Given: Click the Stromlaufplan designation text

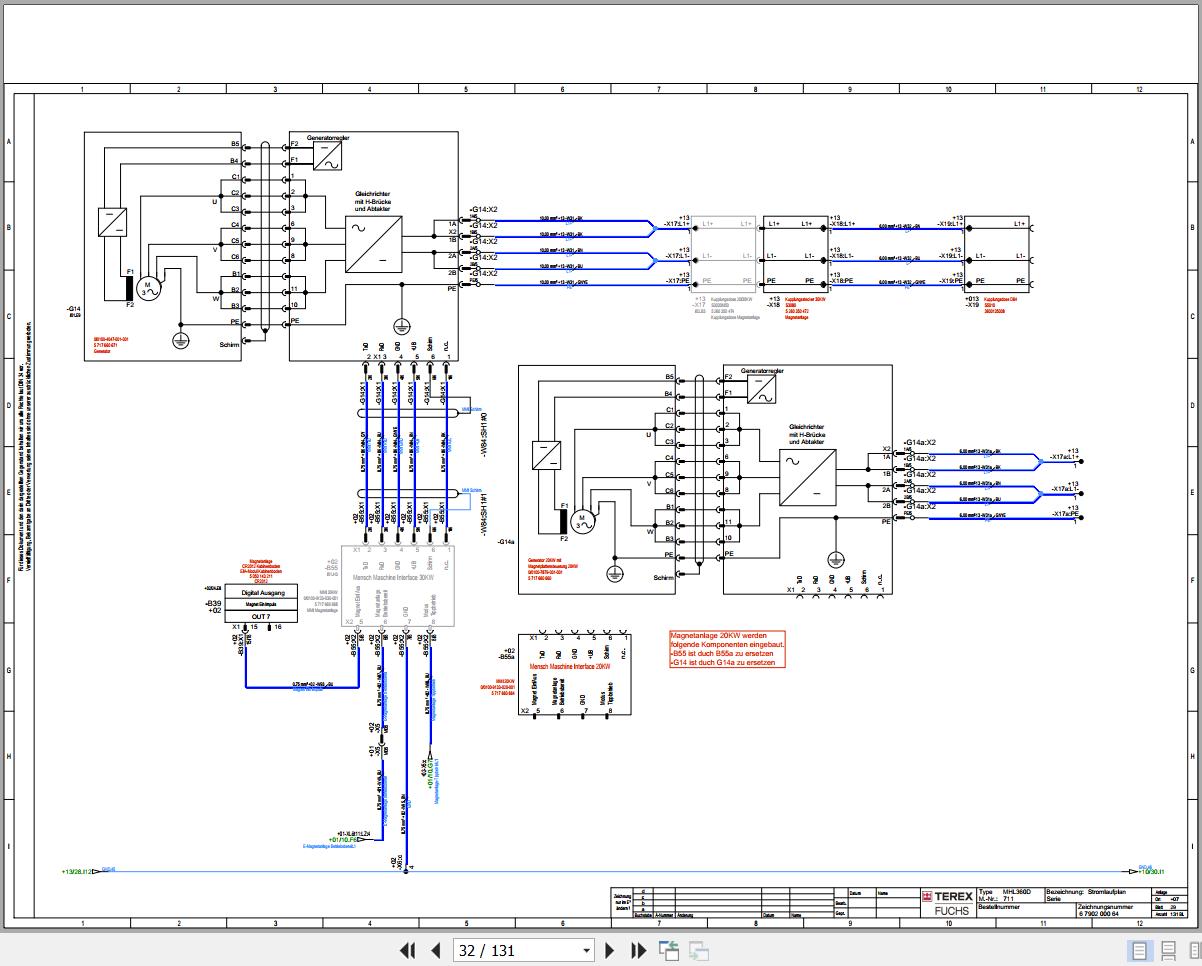Looking at the screenshot, I should click(x=1105, y=891).
